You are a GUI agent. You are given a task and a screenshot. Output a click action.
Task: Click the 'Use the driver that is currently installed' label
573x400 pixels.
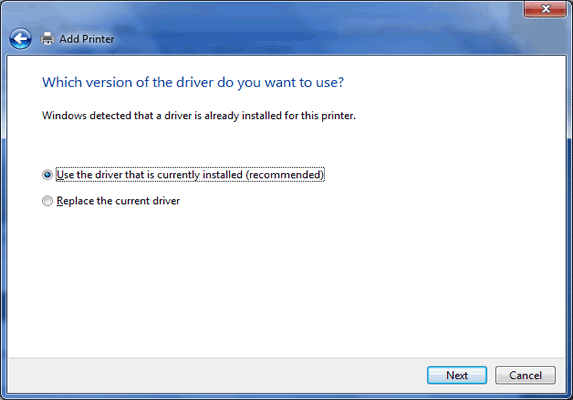click(x=190, y=175)
